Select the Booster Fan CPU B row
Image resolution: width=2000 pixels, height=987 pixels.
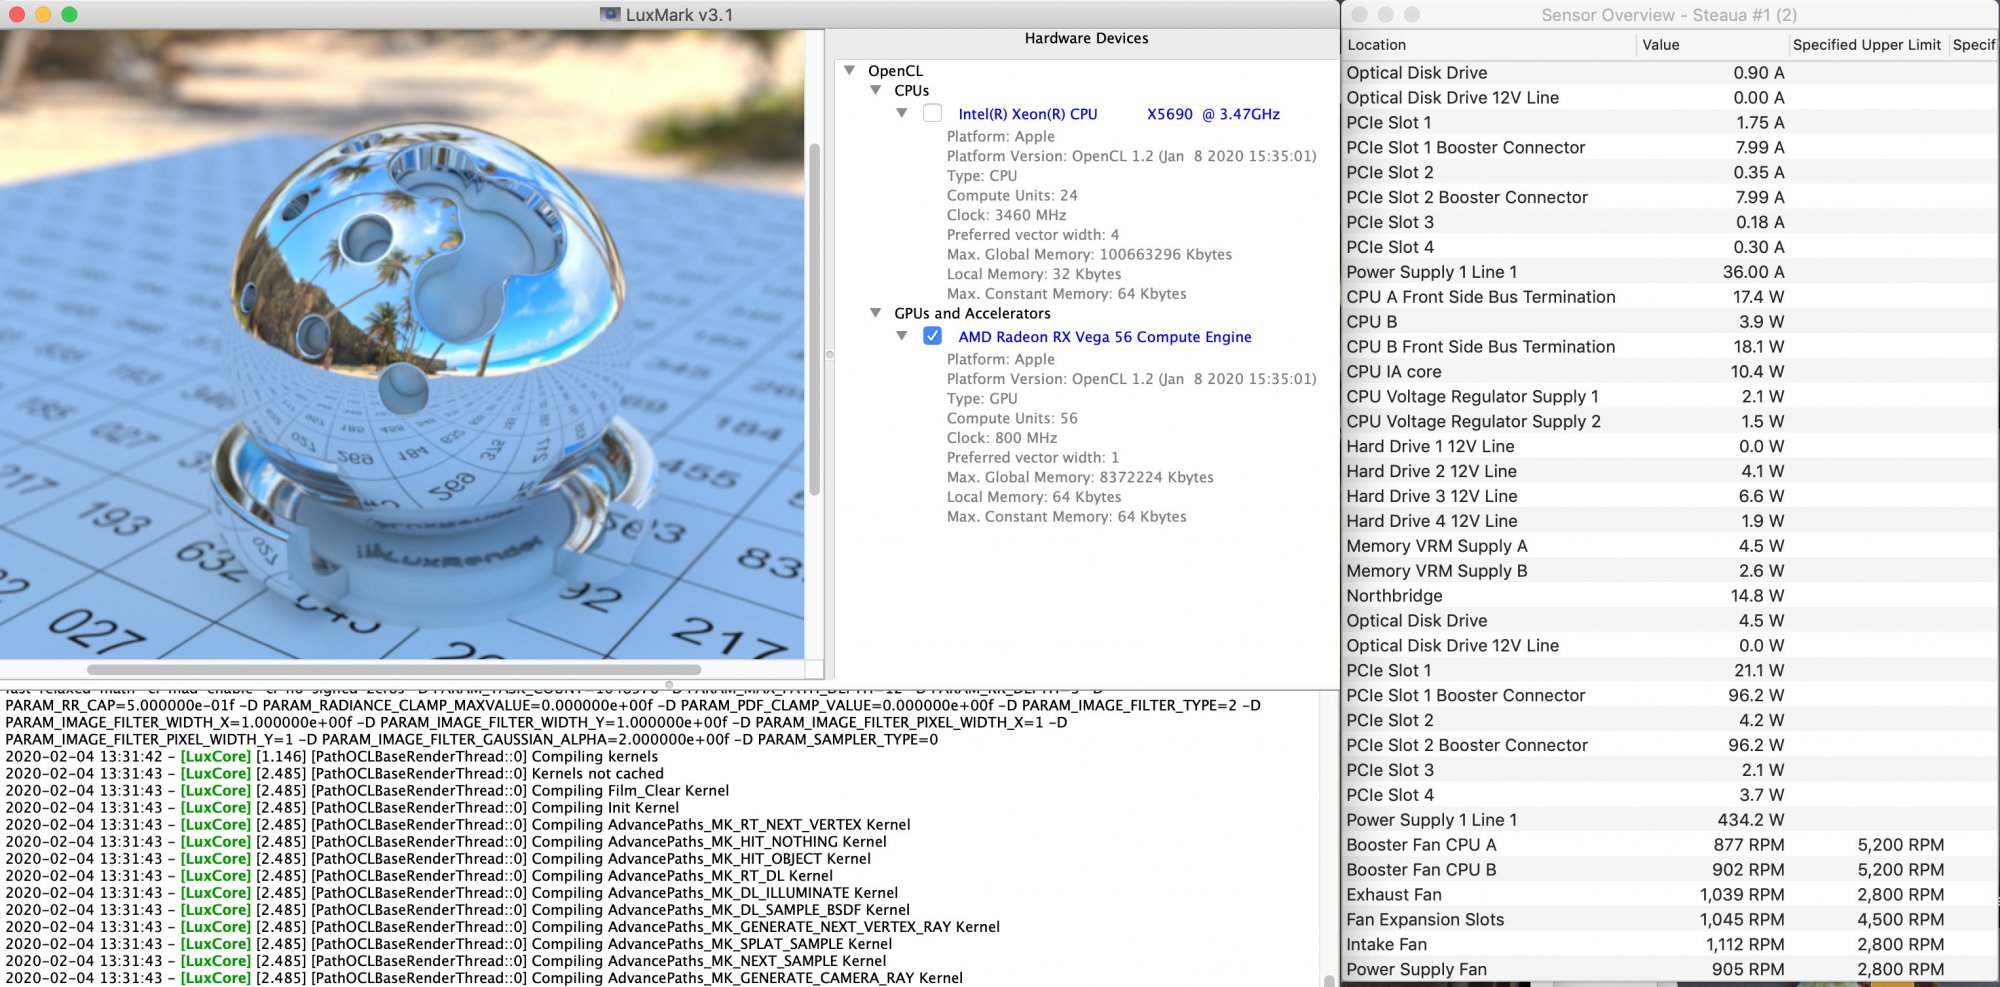1669,870
